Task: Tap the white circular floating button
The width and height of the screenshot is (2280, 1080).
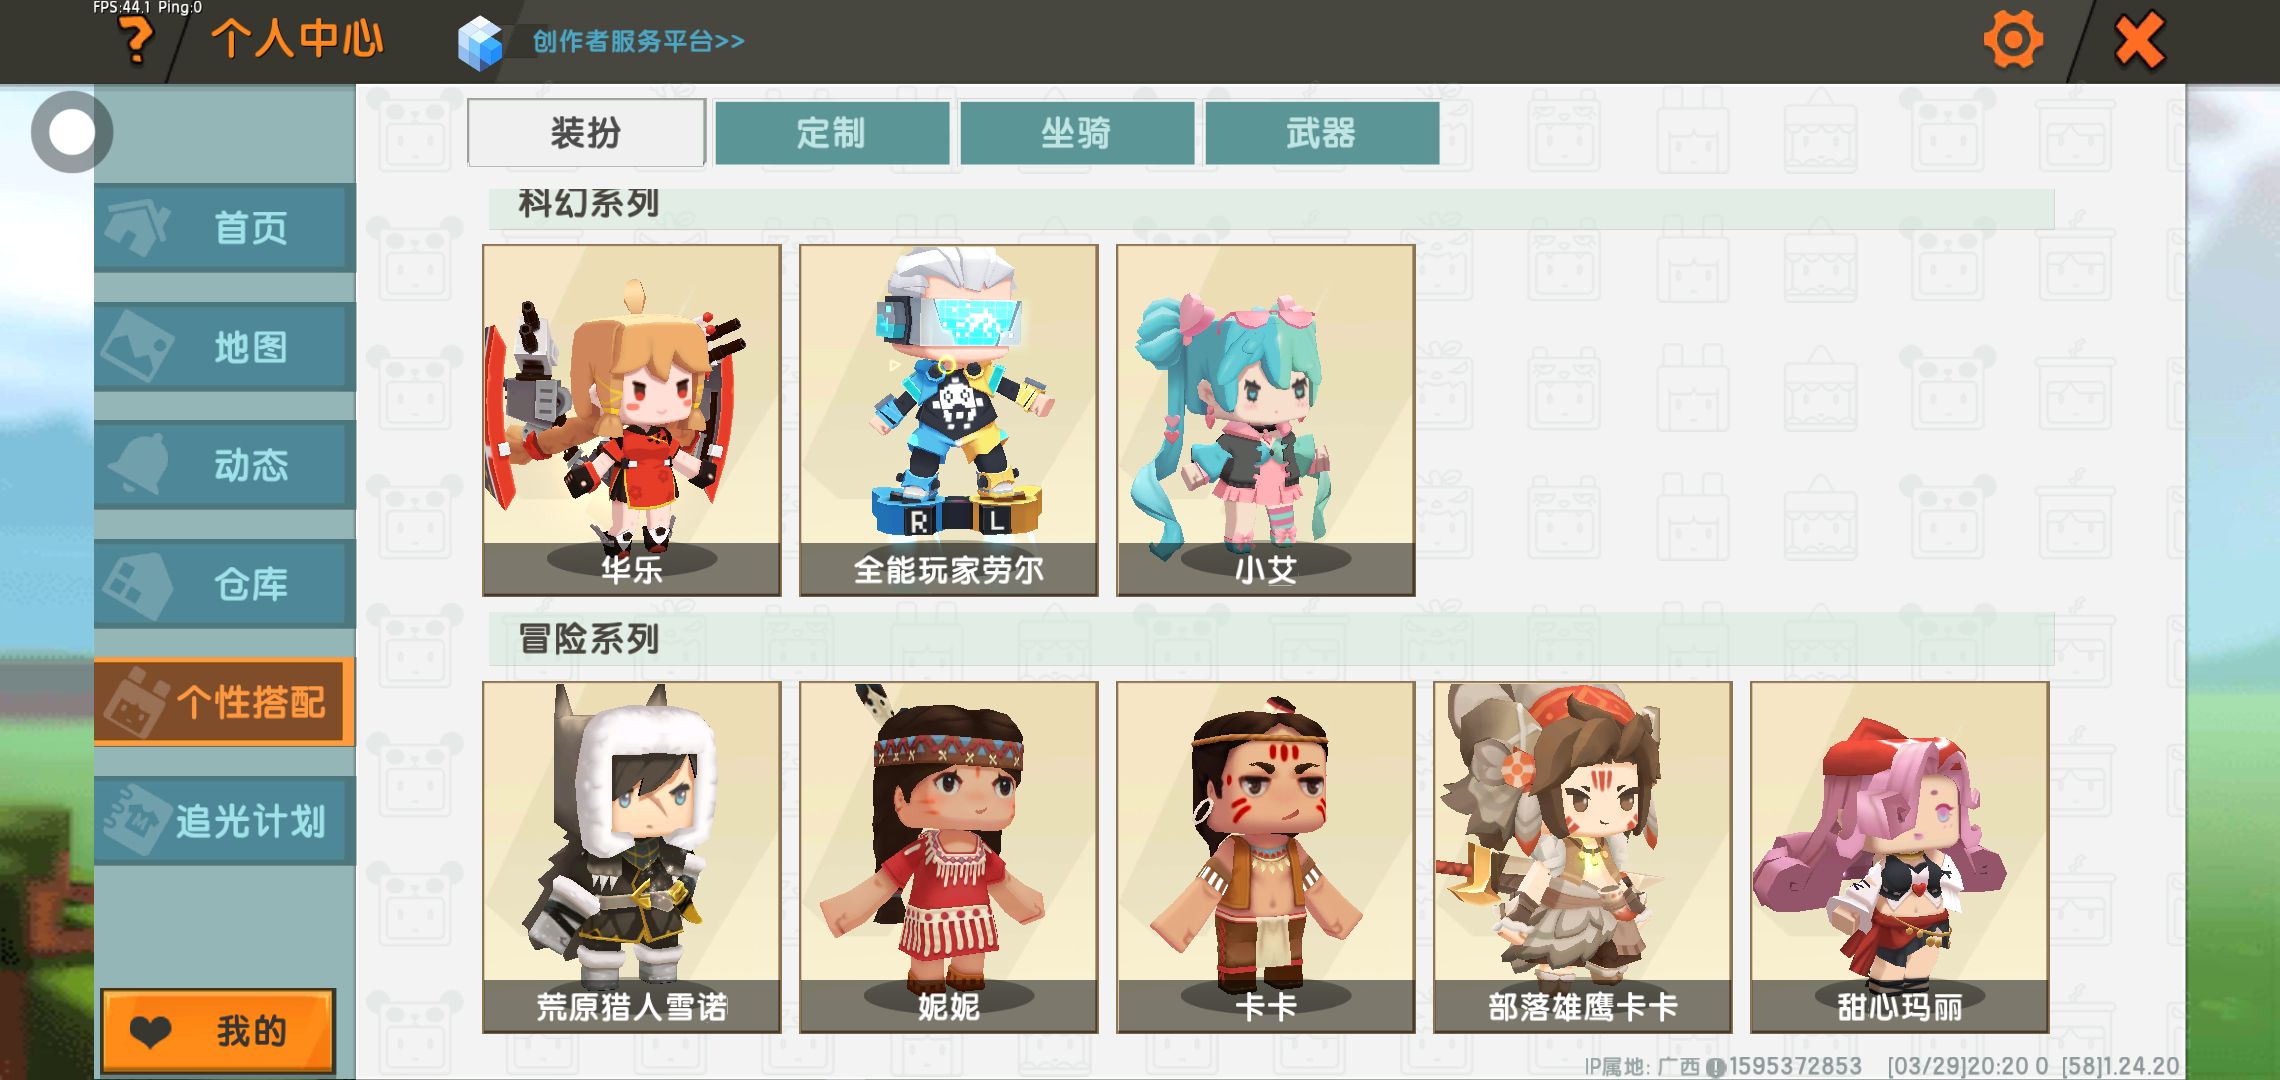Action: coord(71,131)
